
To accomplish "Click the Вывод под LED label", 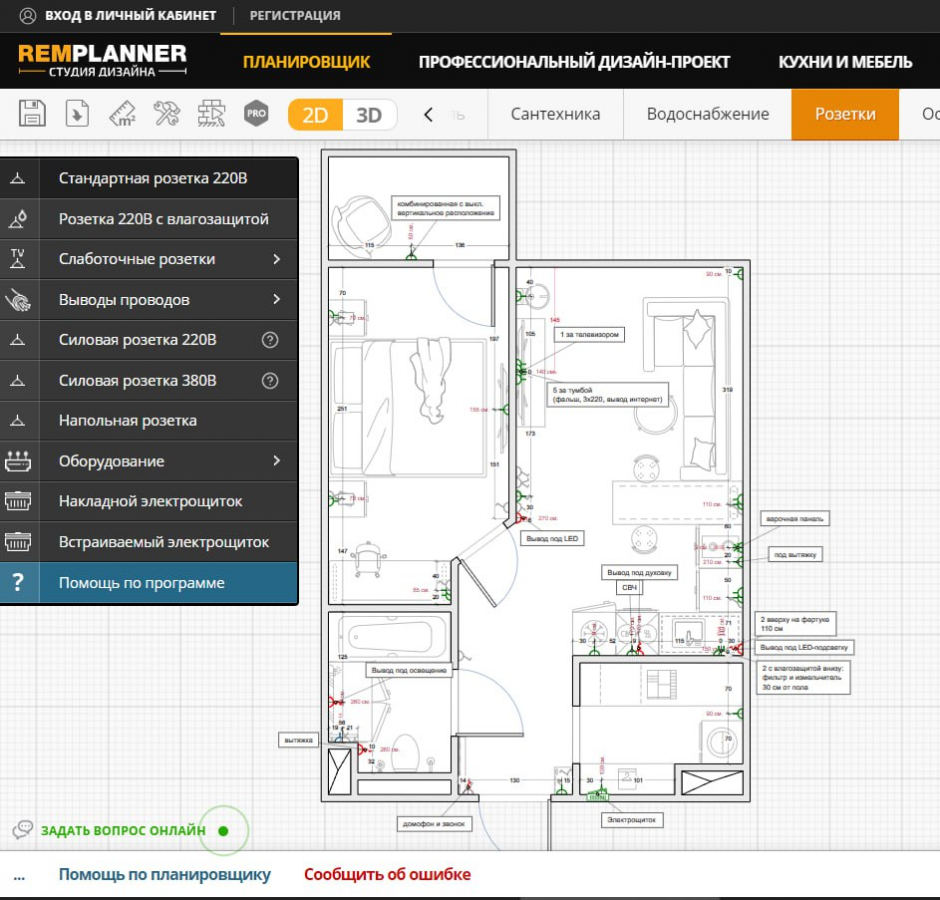I will (552, 538).
